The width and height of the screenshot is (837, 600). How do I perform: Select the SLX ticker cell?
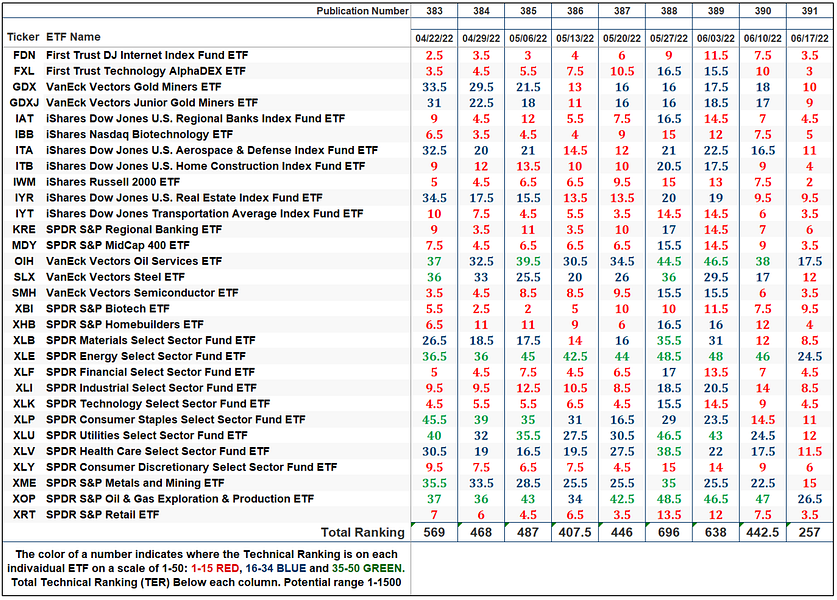24,277
